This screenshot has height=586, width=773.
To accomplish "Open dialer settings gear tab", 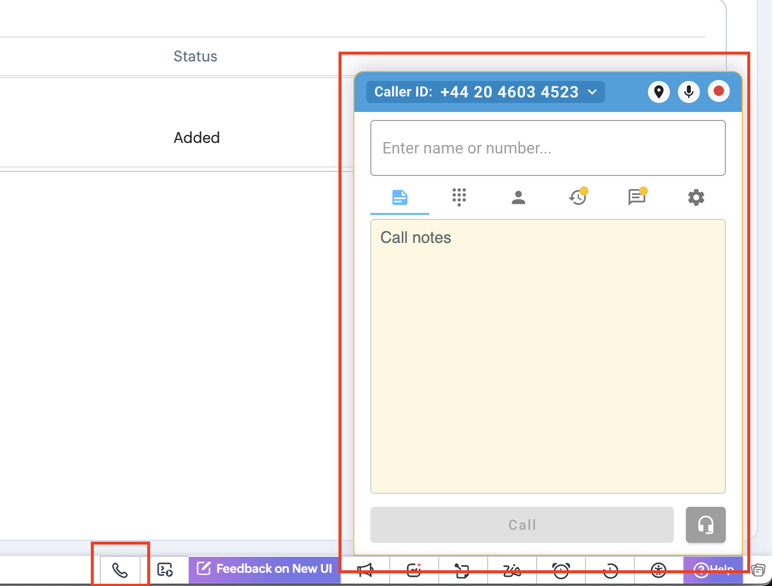I will coord(696,198).
